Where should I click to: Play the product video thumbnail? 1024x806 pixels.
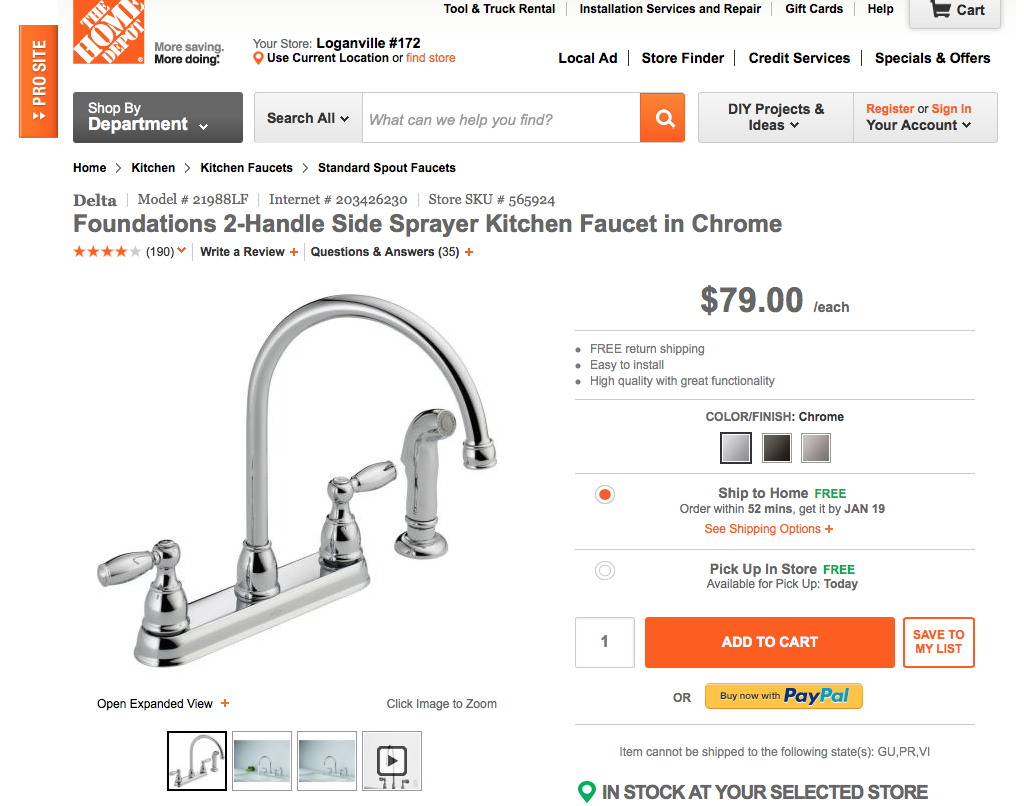[x=392, y=761]
